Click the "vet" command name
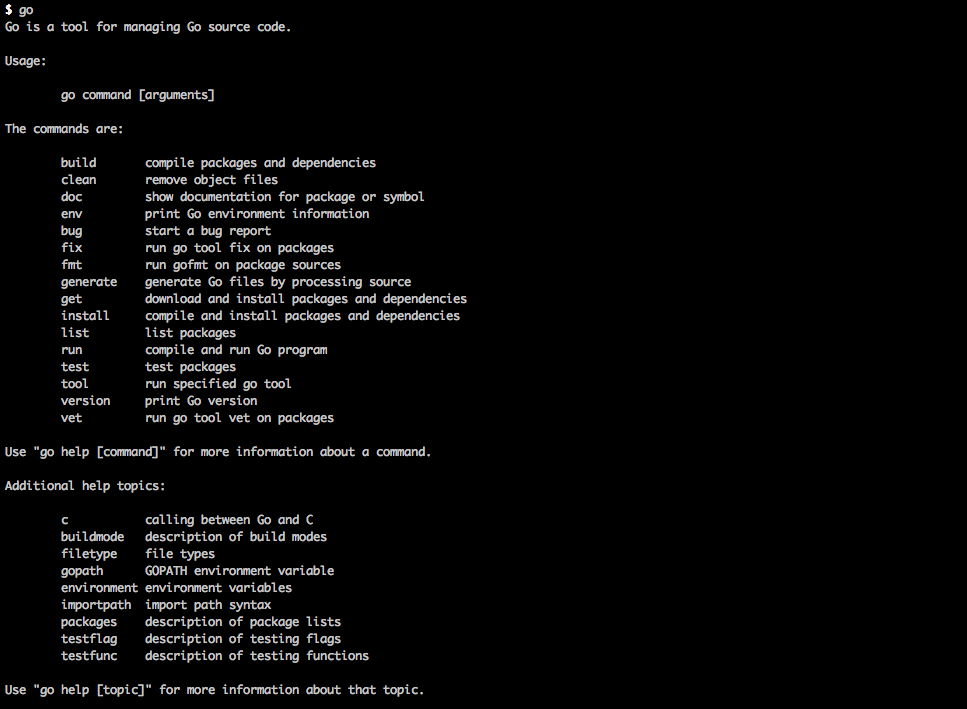 click(71, 418)
